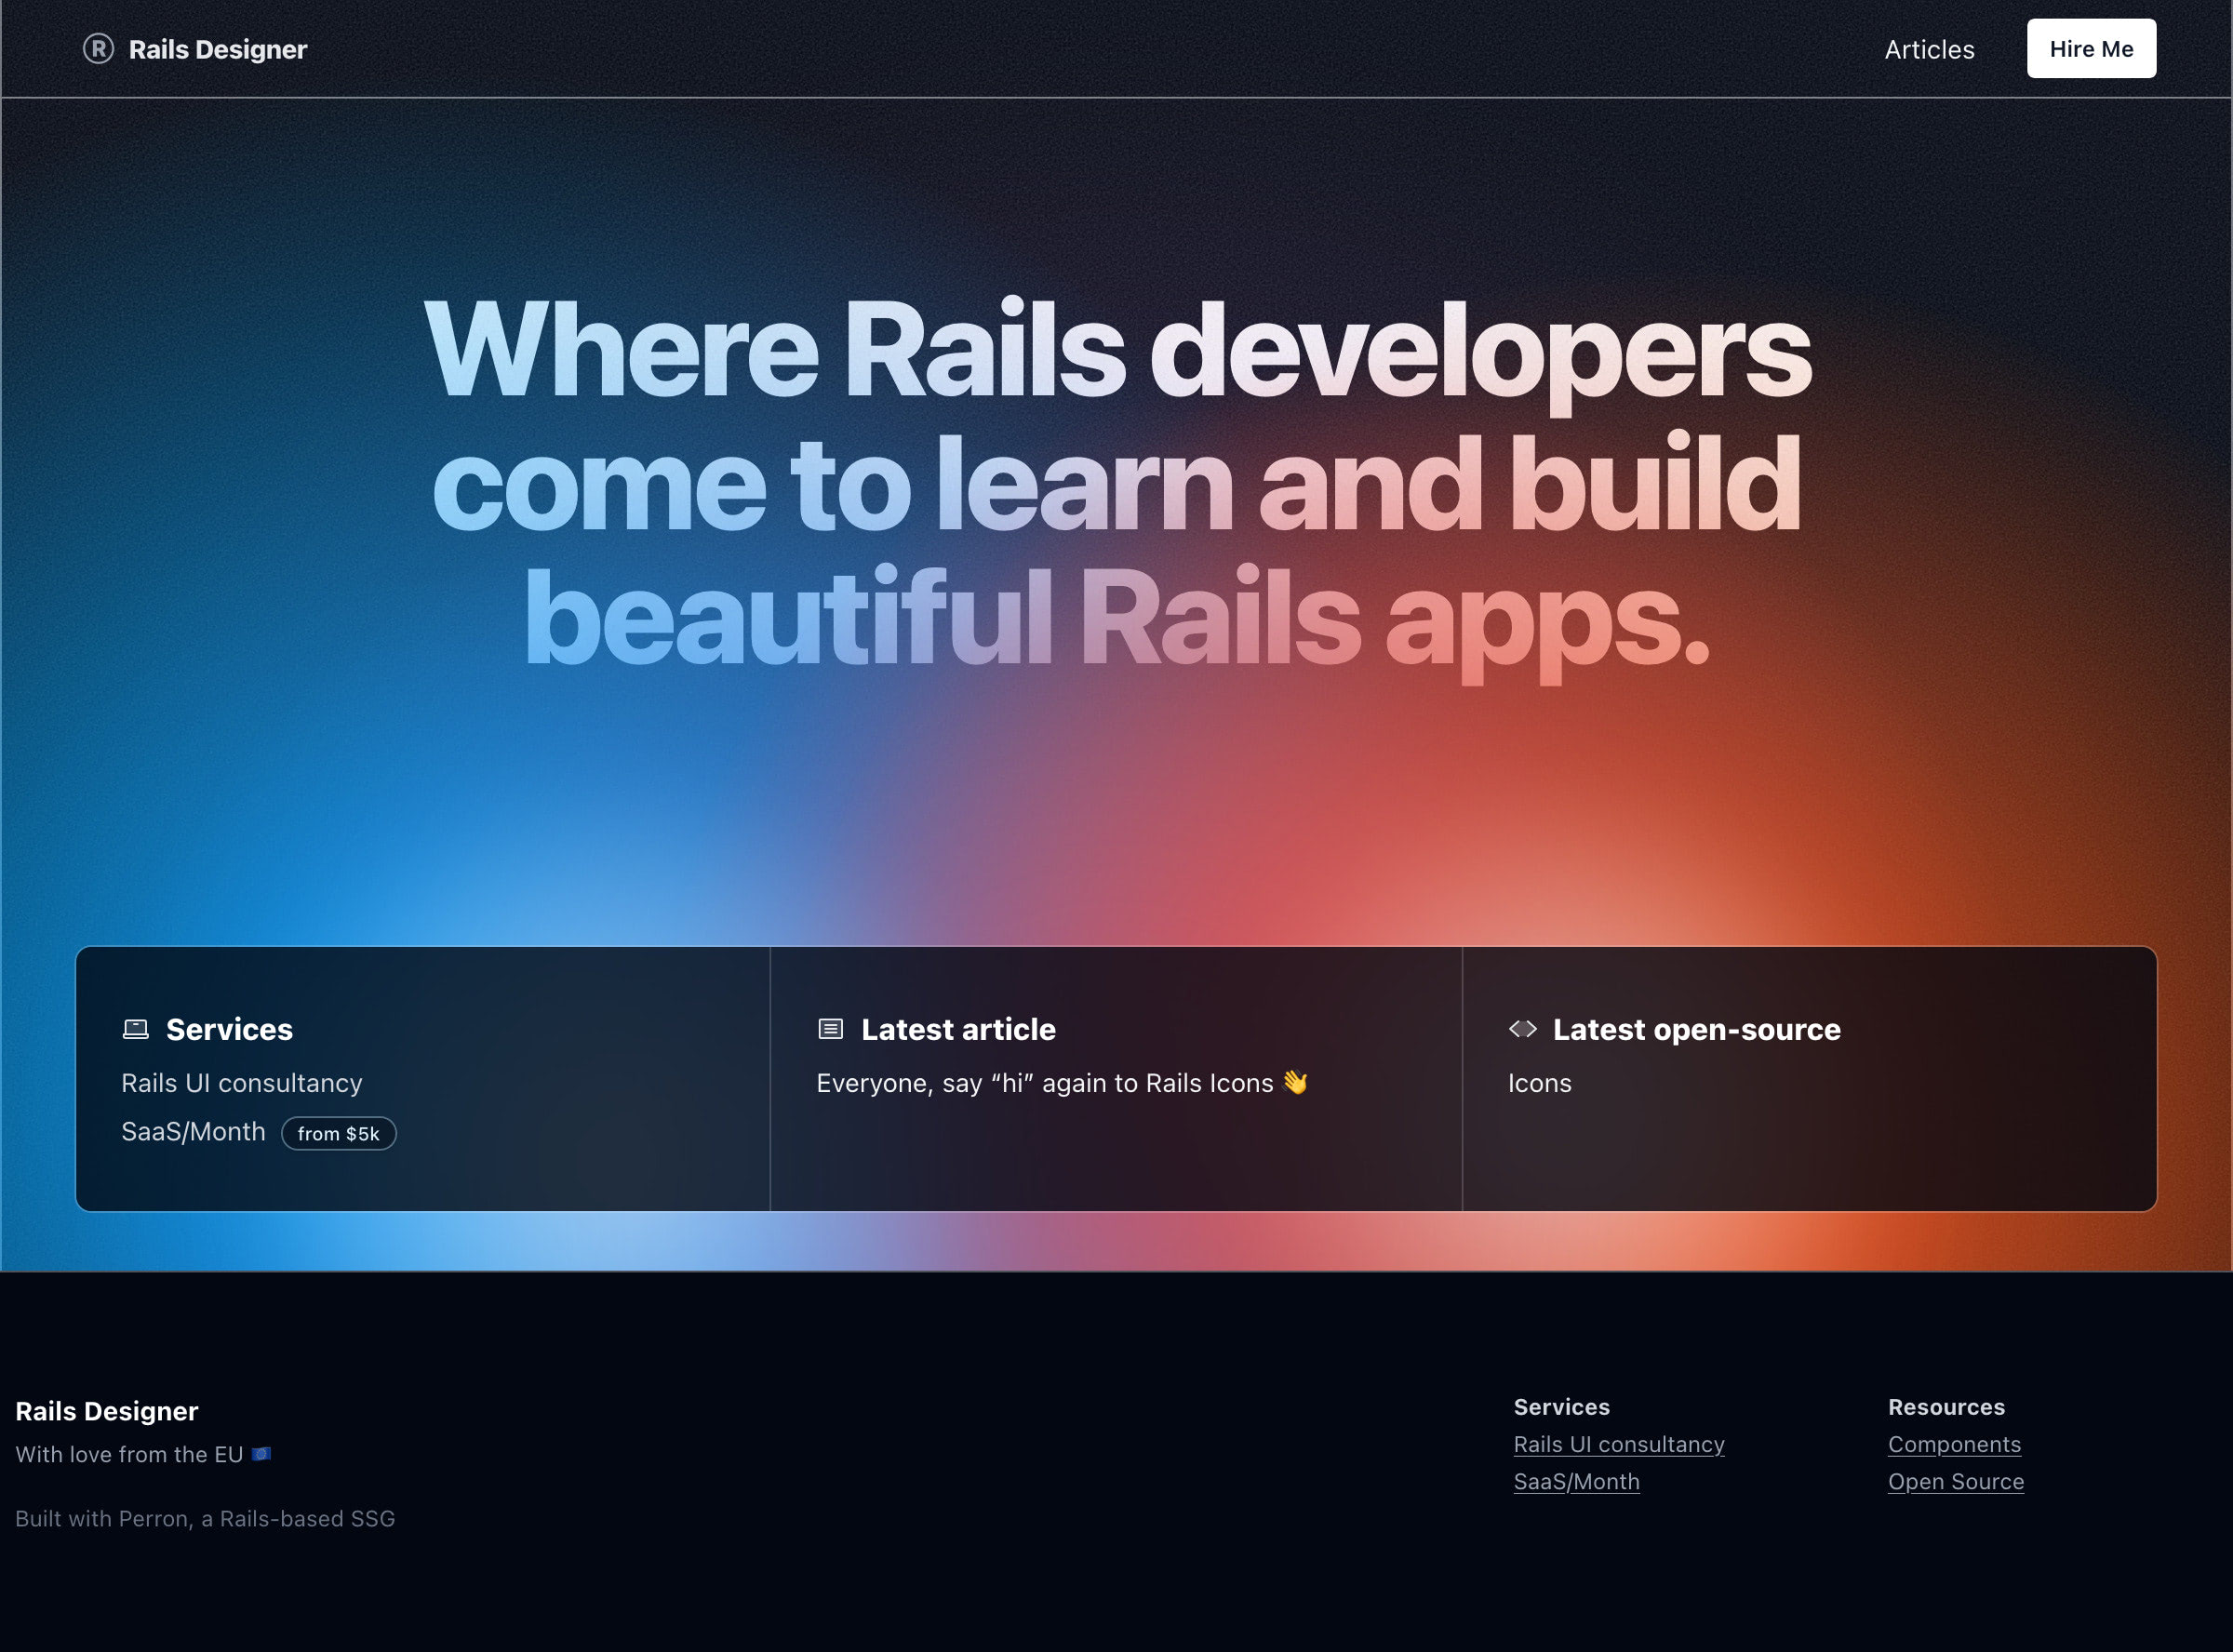Click footer Rails UI consultancy link
2233x1652 pixels.
(1618, 1444)
